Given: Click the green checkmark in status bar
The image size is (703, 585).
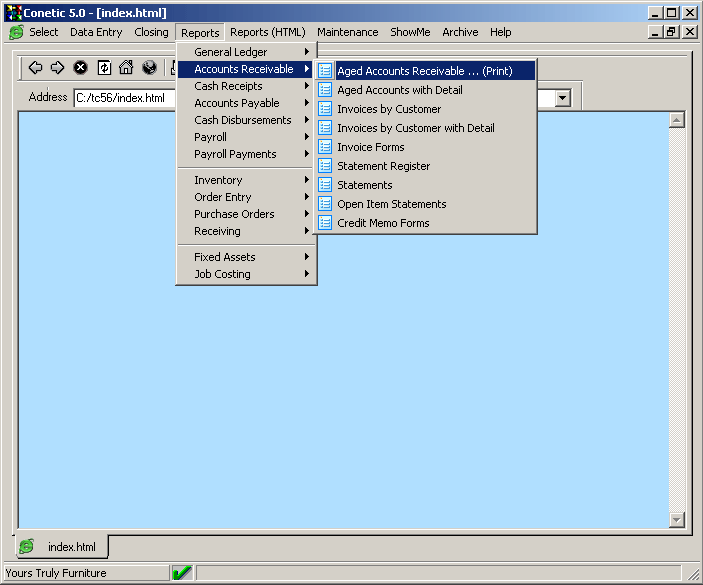Looking at the screenshot, I should tap(182, 573).
